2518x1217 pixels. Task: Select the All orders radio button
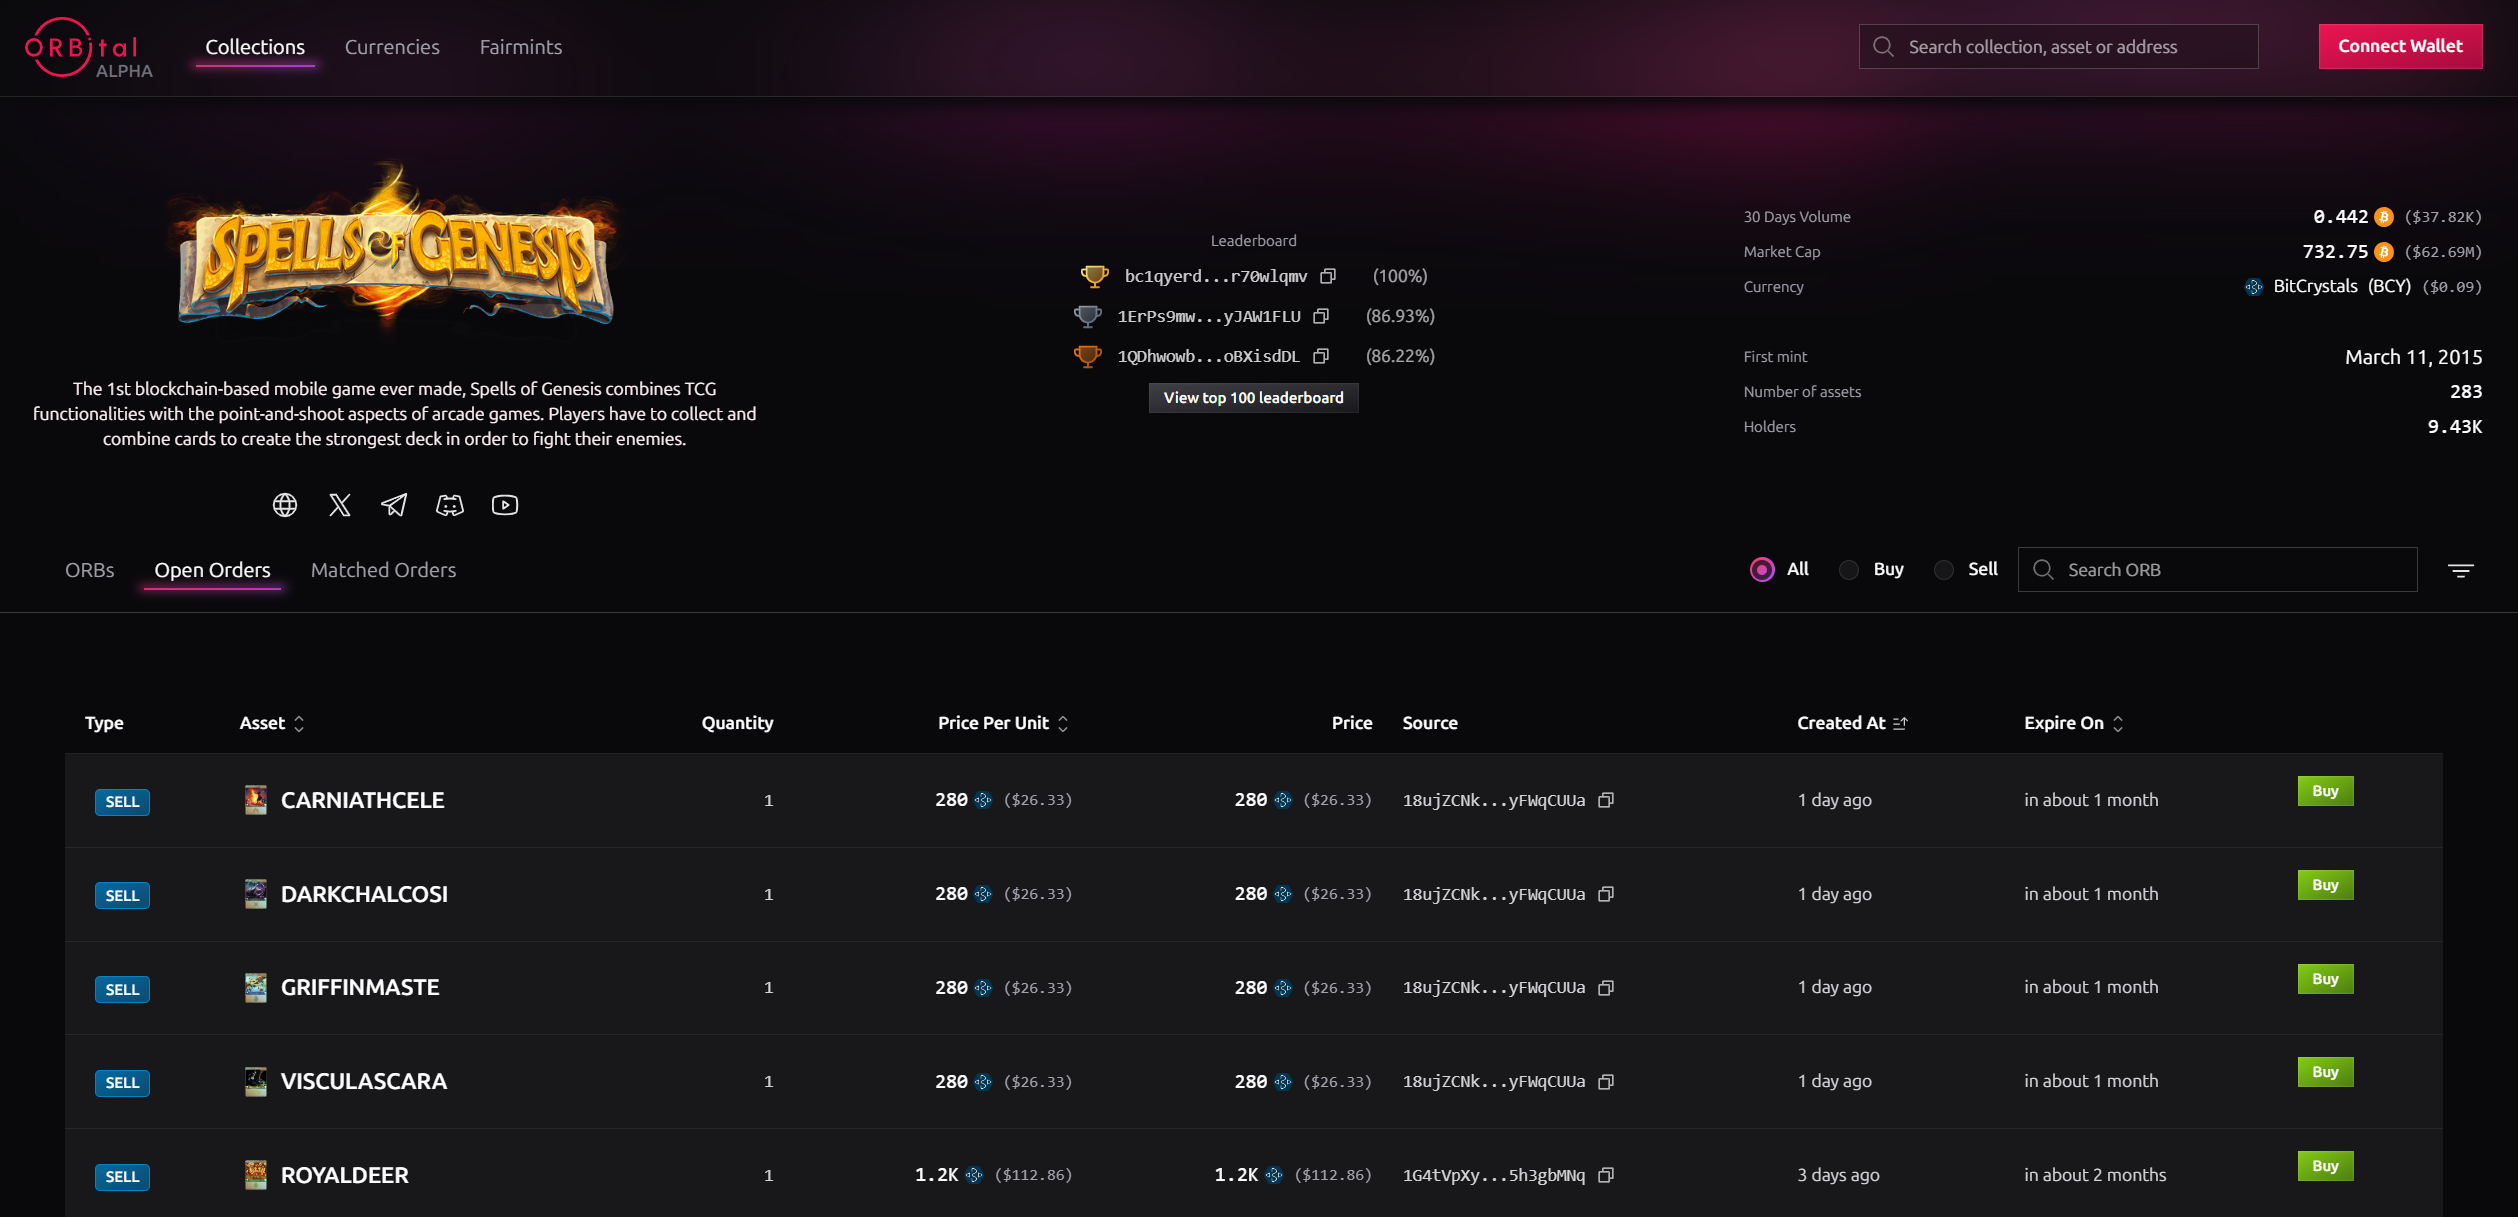point(1762,570)
